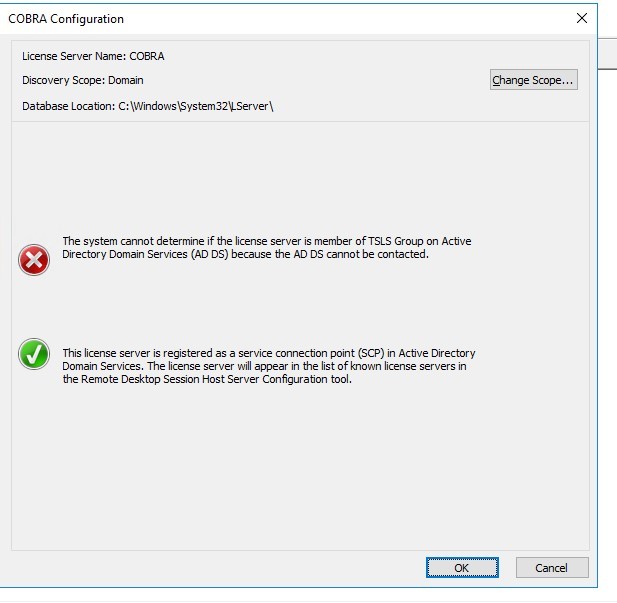Cancel the COBRA Configuration dialog

(x=552, y=568)
